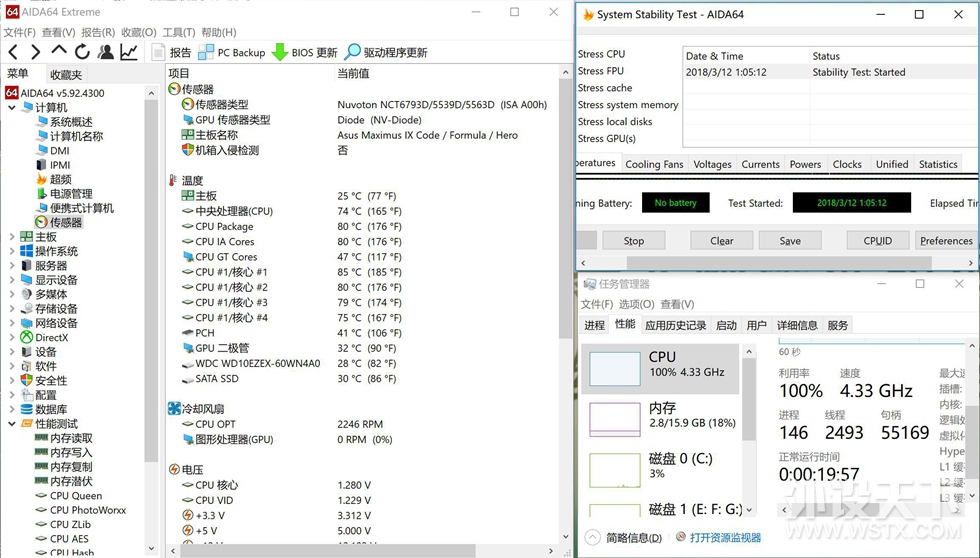Select 内存 memory graph in Task Manager
The width and height of the screenshot is (980, 558).
click(661, 417)
